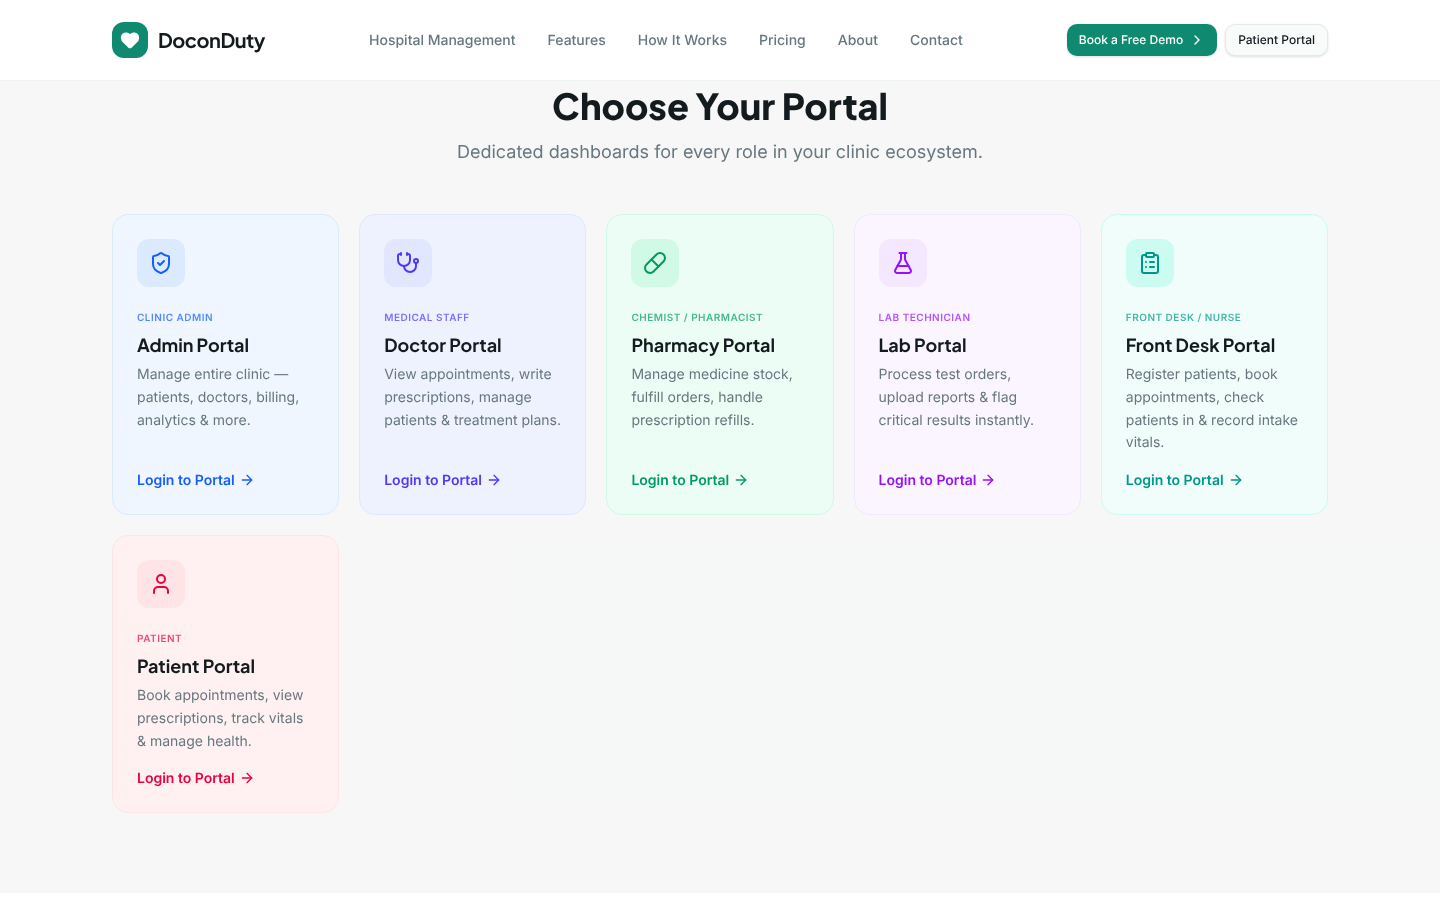This screenshot has width=1440, height=900.
Task: Navigate to the Contact page
Action: point(936,40)
